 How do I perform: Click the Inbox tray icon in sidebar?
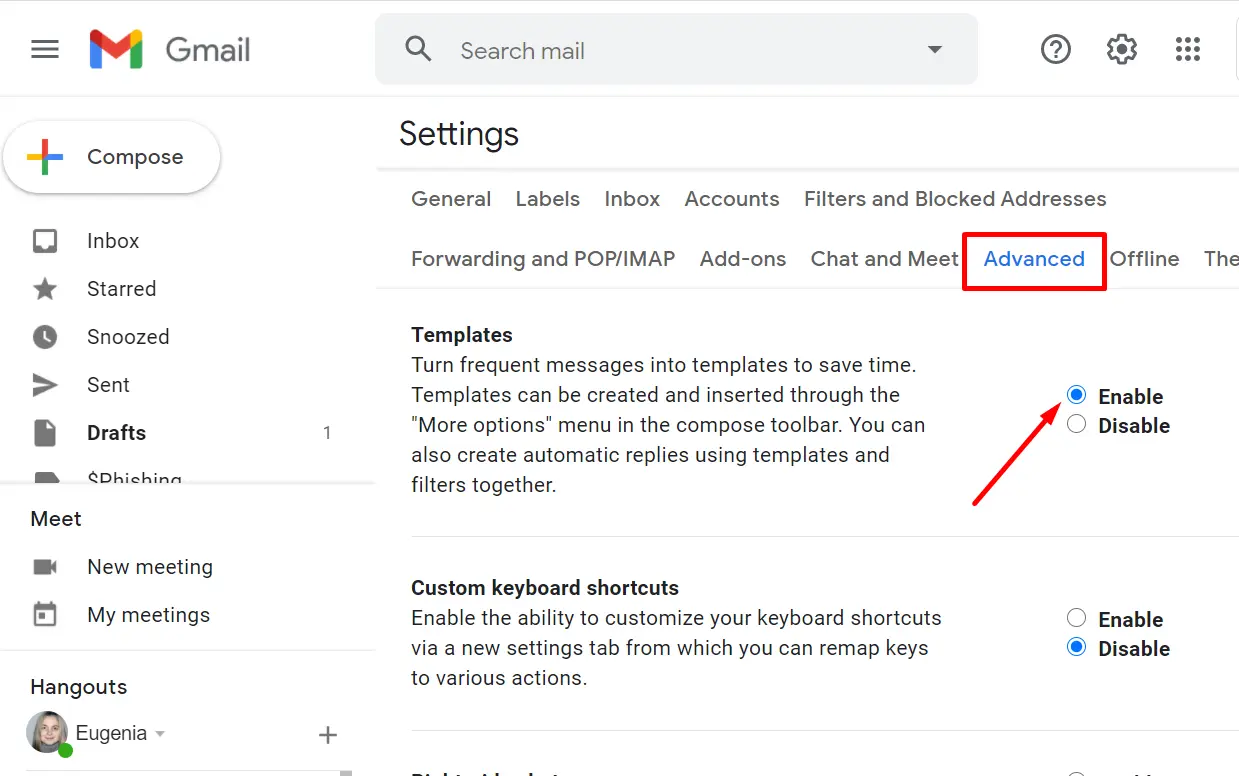tap(45, 241)
